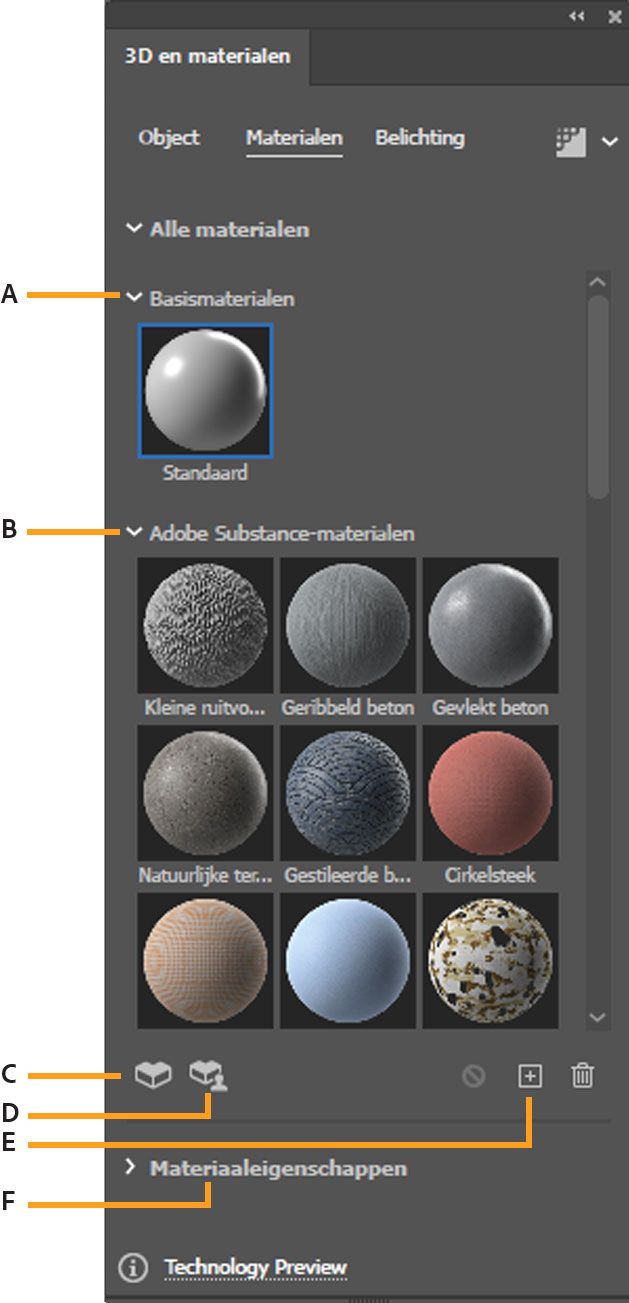Click the disabled remove material icon
Screen dimensions: 629x1303
click(474, 1076)
